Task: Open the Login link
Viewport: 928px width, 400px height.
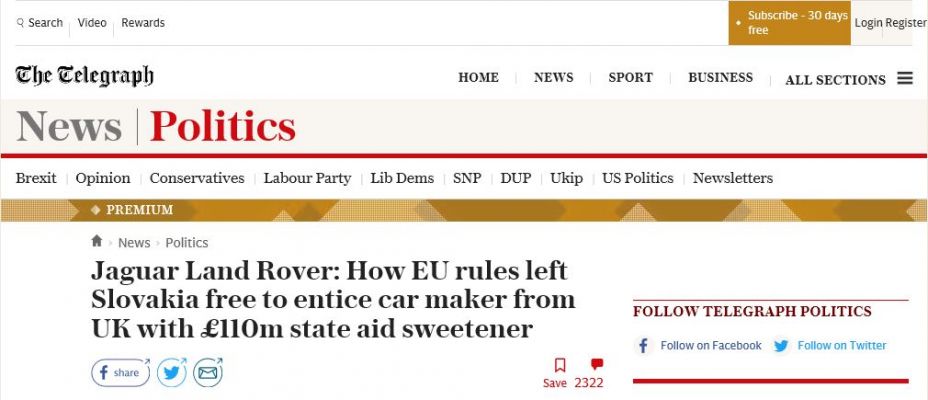Action: 868,23
